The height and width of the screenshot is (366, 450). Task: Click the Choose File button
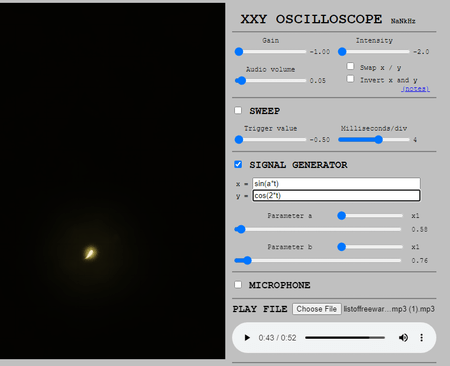[317, 309]
